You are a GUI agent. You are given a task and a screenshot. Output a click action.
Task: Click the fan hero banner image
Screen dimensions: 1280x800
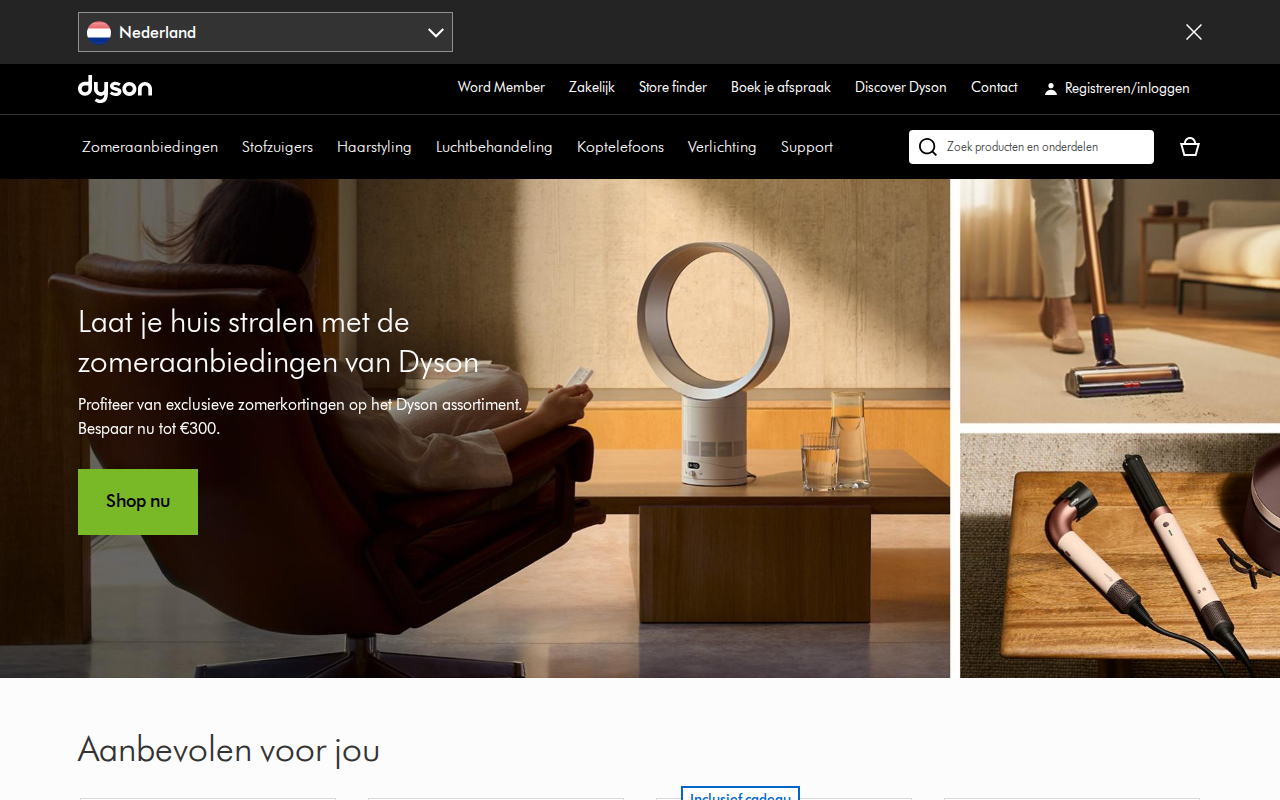[x=475, y=428]
